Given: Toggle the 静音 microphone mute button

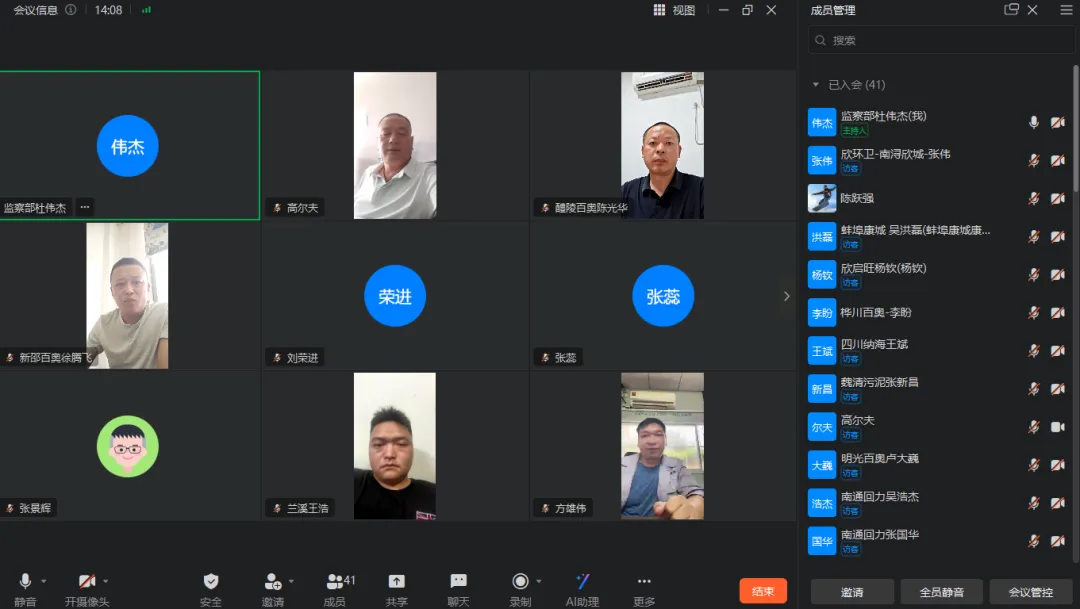Looking at the screenshot, I should click(25, 583).
